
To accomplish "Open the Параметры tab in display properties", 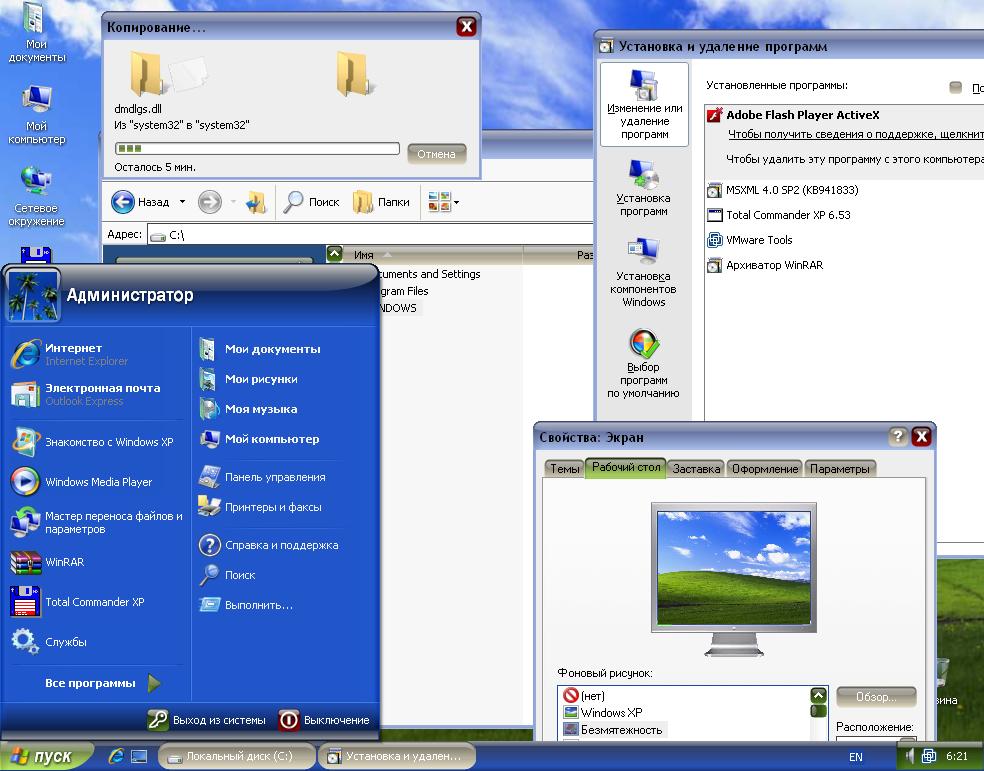I will click(840, 469).
